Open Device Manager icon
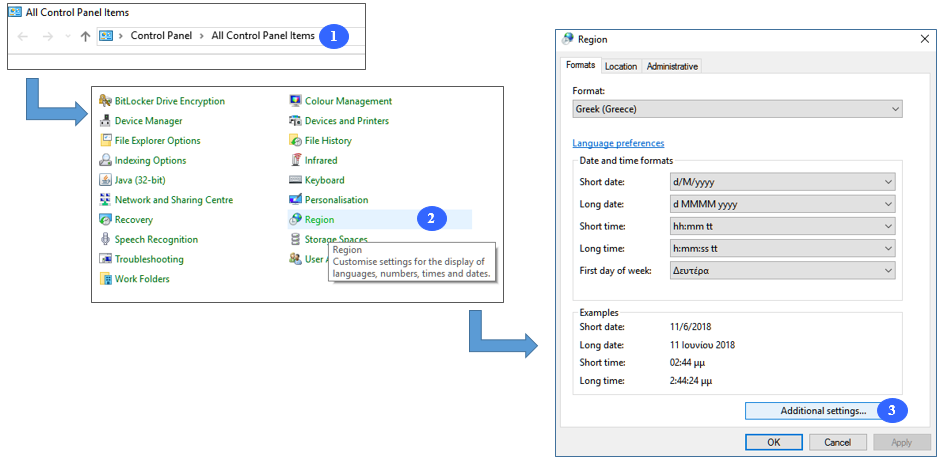The image size is (943, 464). pos(105,121)
